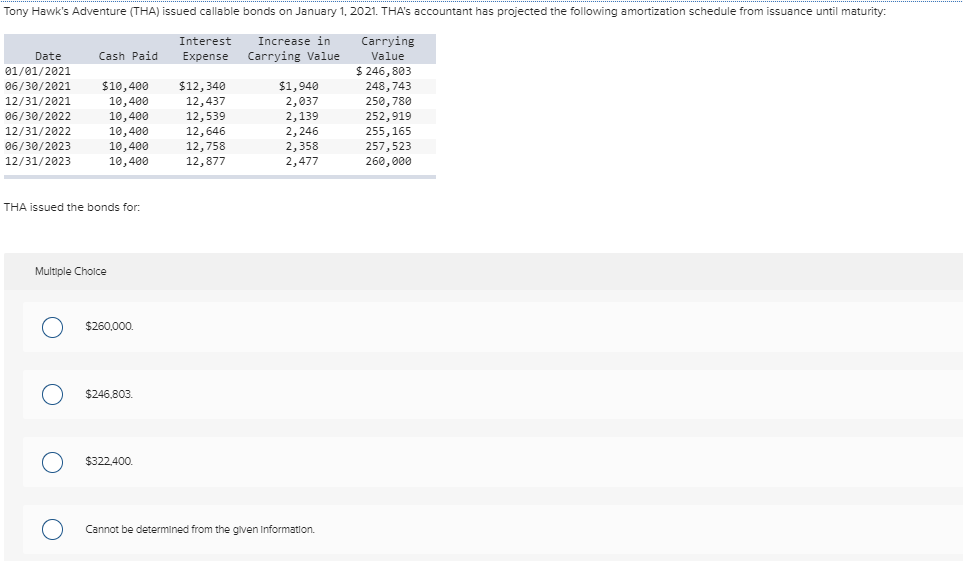Screen dimensions: 963x561
Task: Click the 2,246 increase cell
Action: point(302,131)
